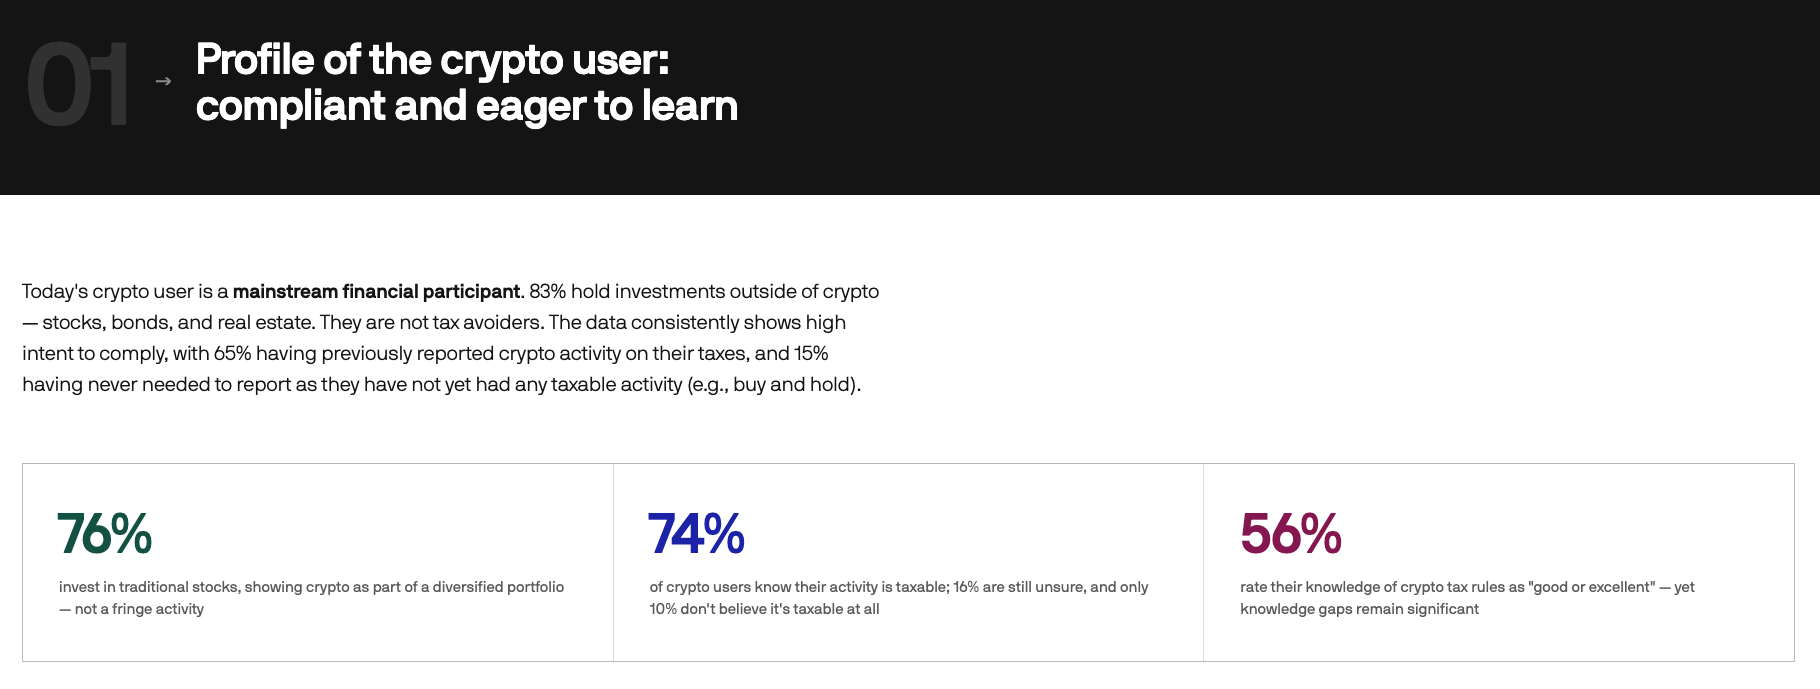
Task: Click the large 01 section number
Action: point(78,85)
